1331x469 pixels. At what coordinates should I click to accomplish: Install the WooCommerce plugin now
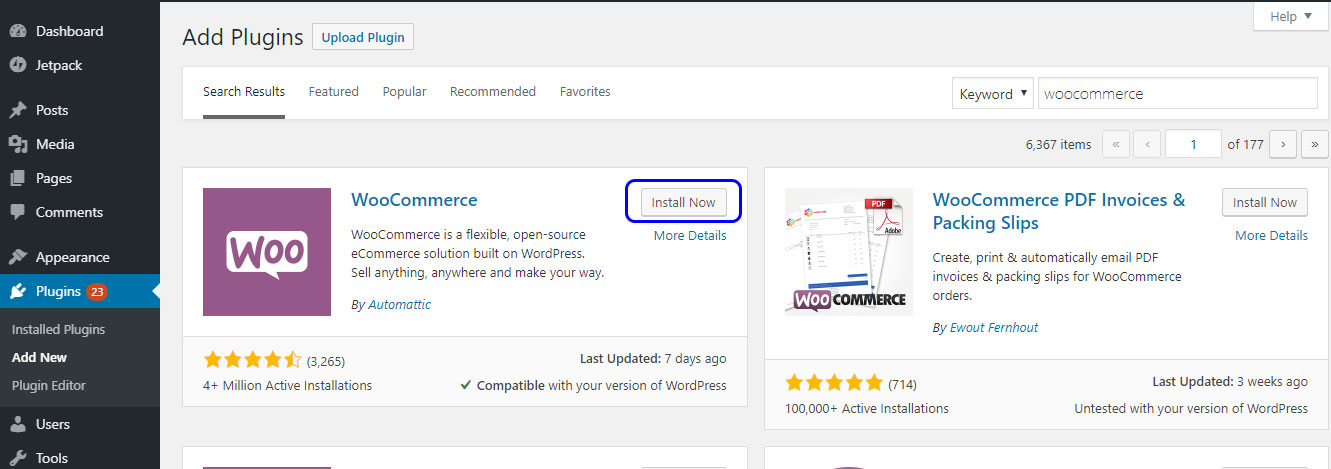coord(684,202)
